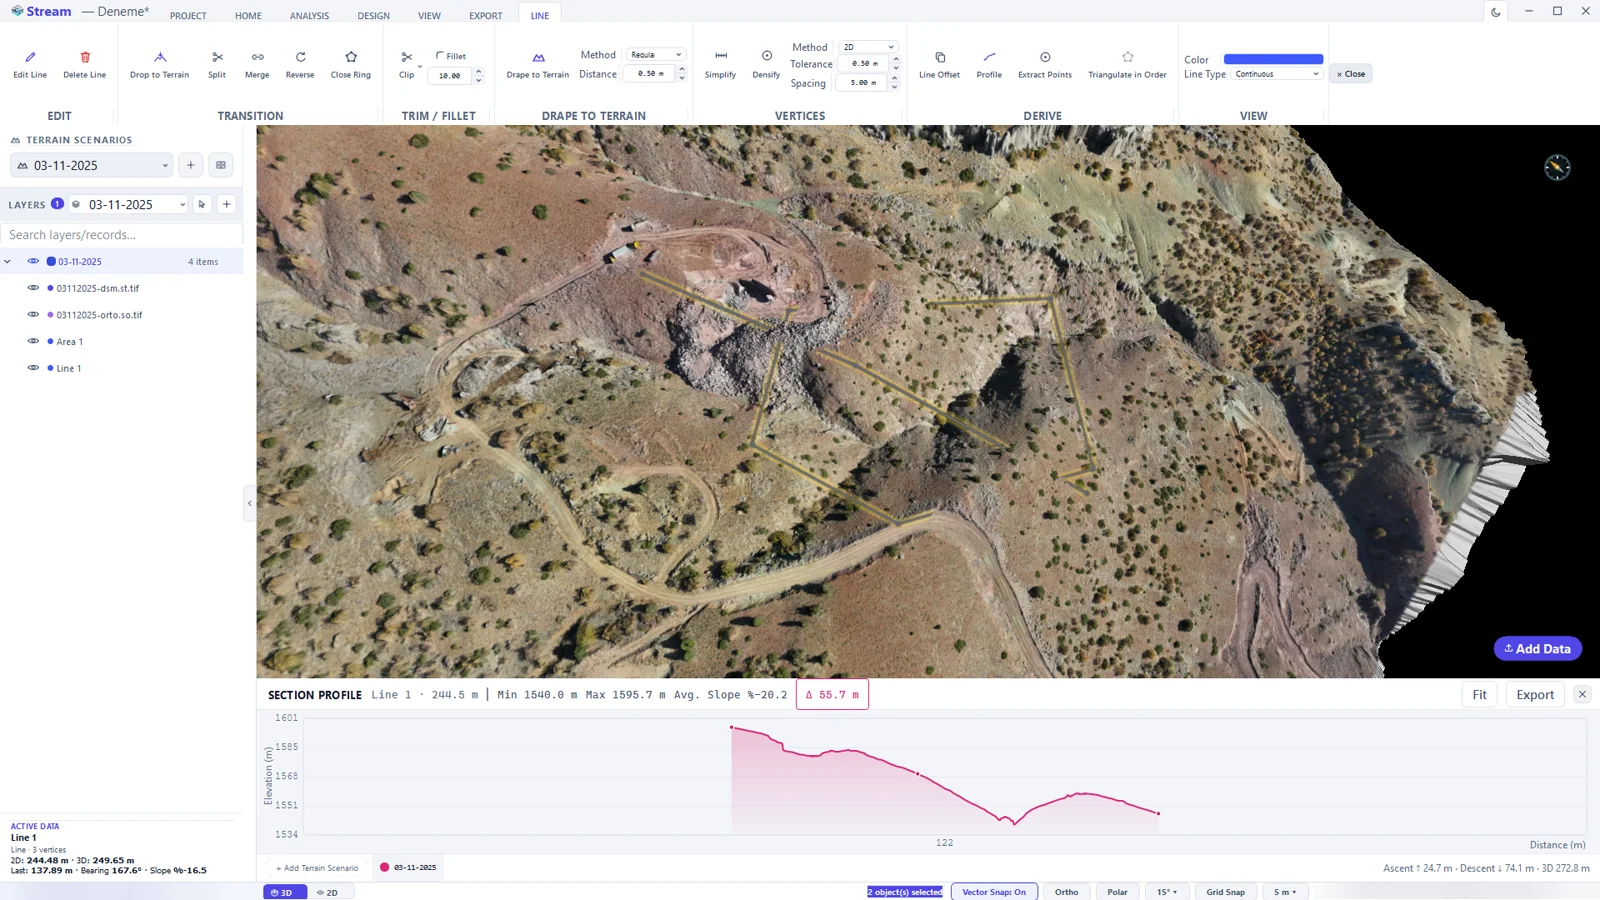Click the Delete Line trash icon
The image size is (1600, 900).
[85, 57]
